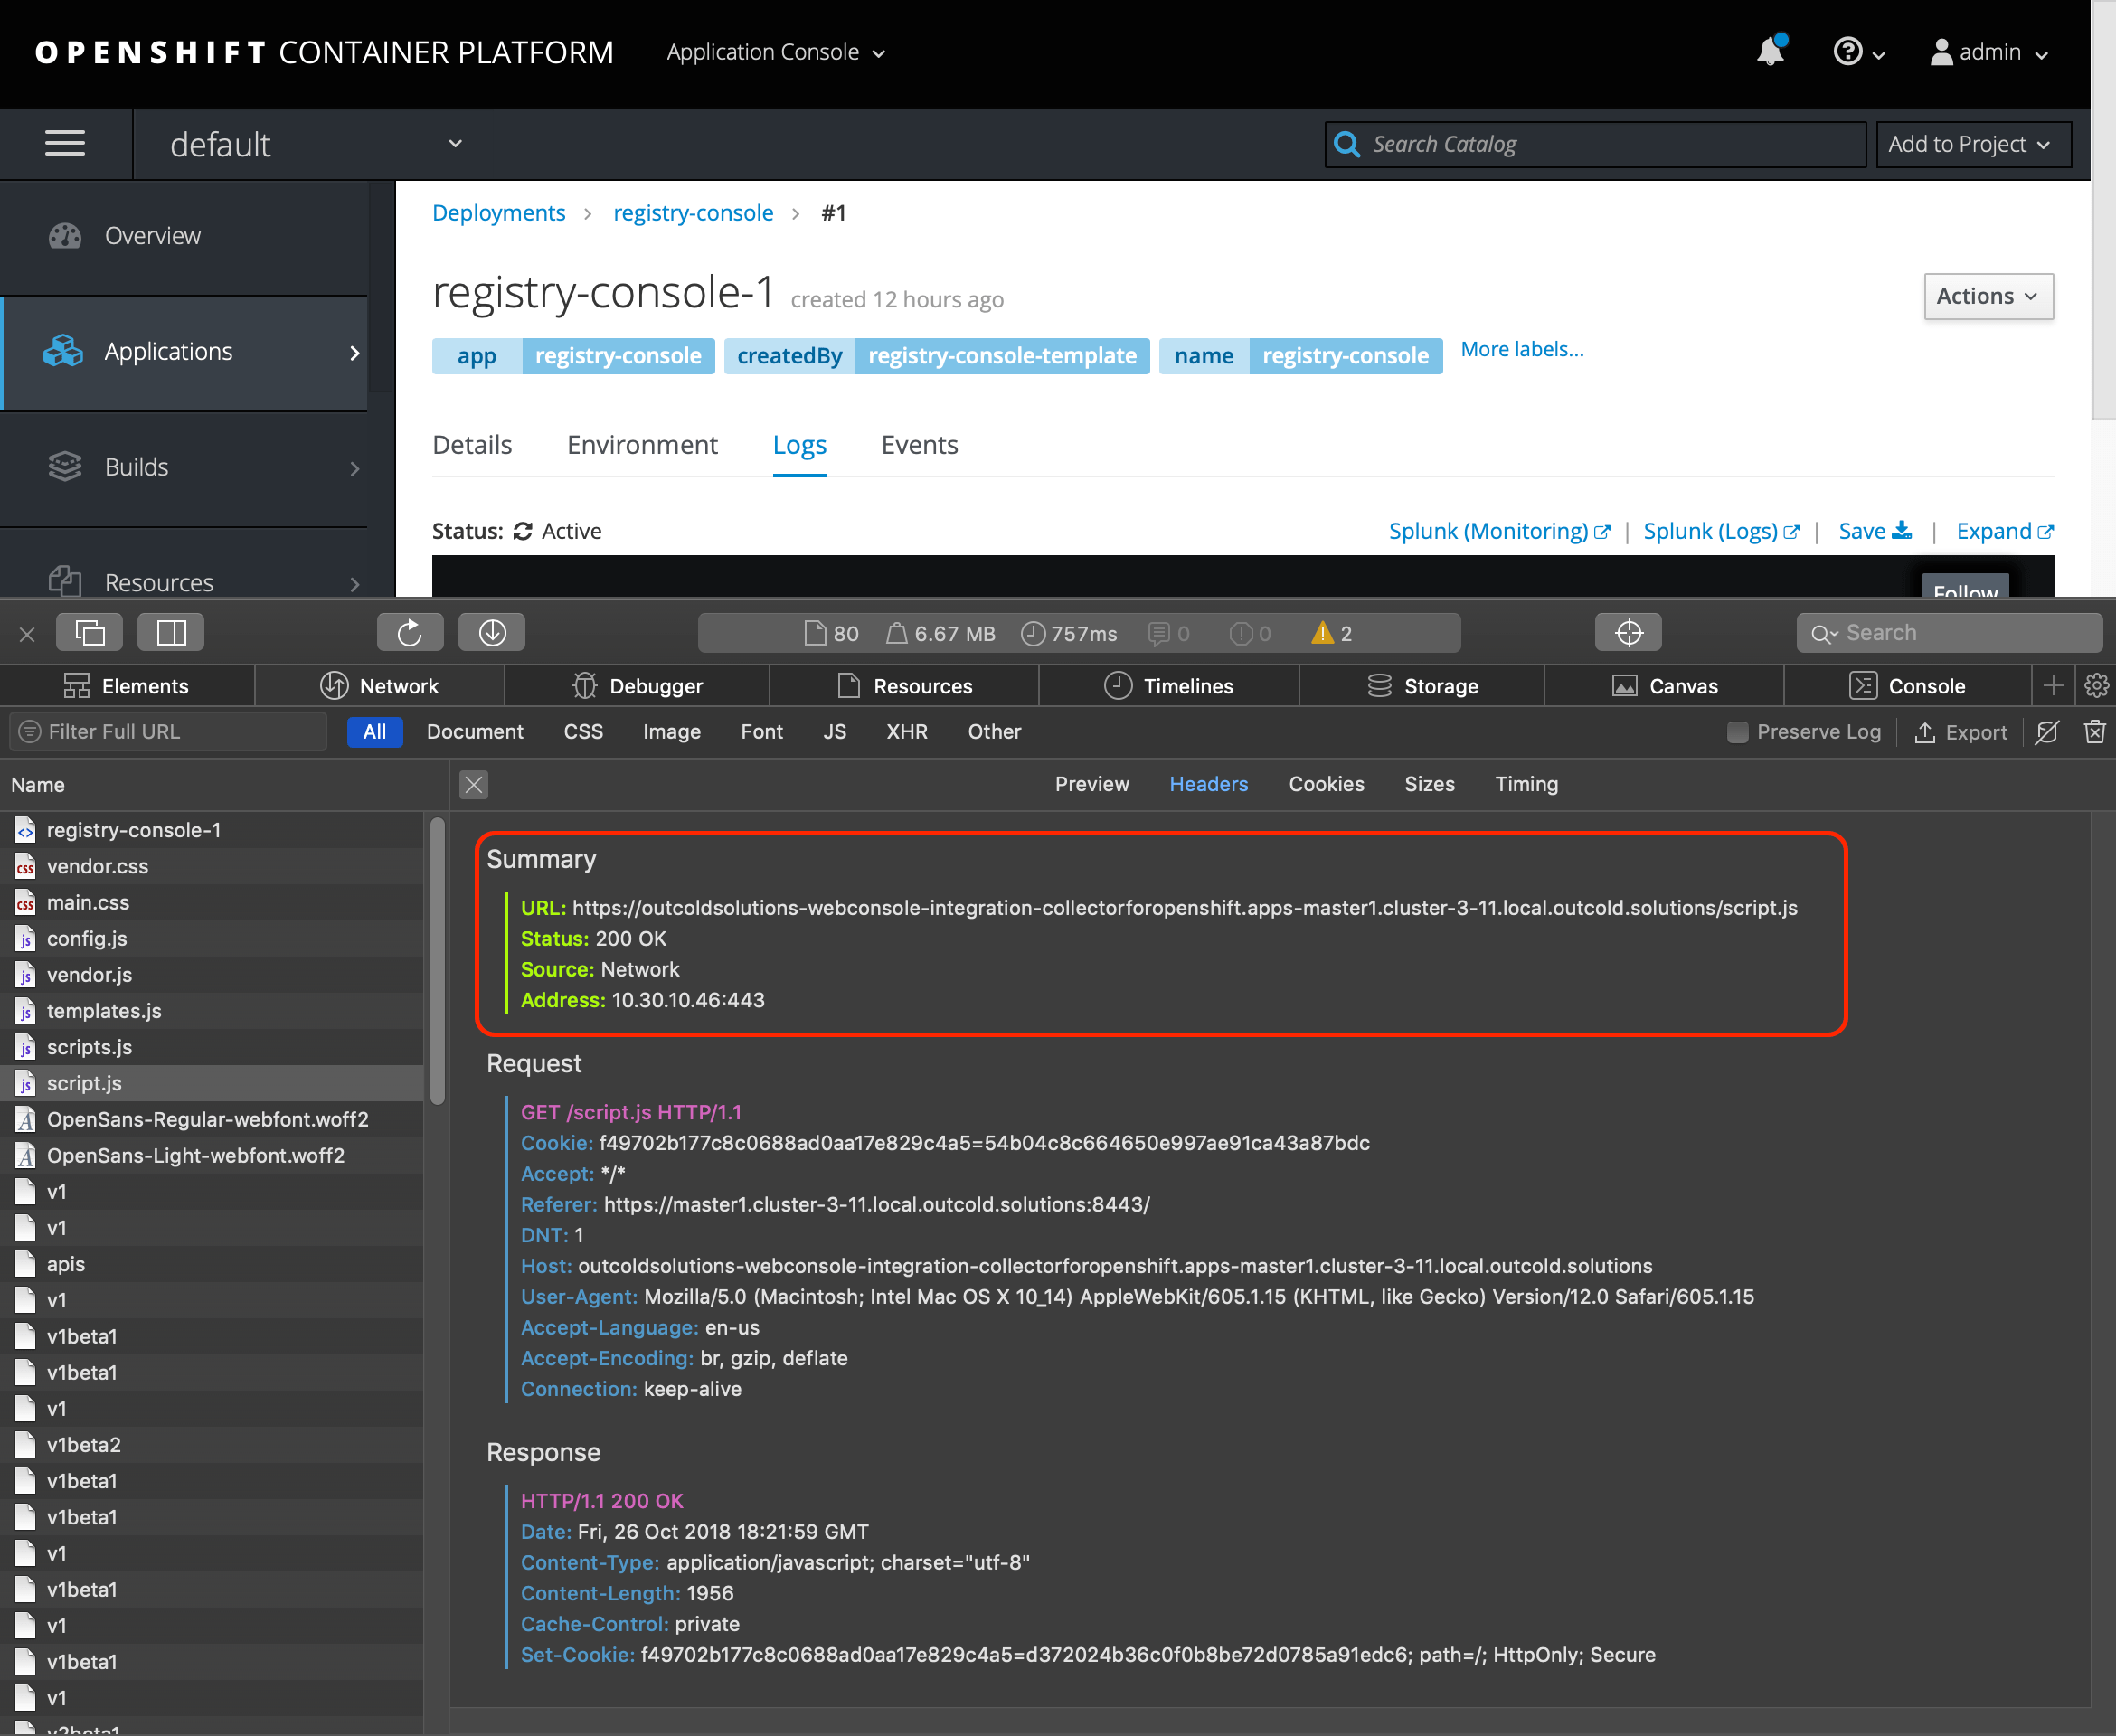This screenshot has width=2116, height=1736.
Task: Open the help menu icon in top bar
Action: click(1849, 51)
